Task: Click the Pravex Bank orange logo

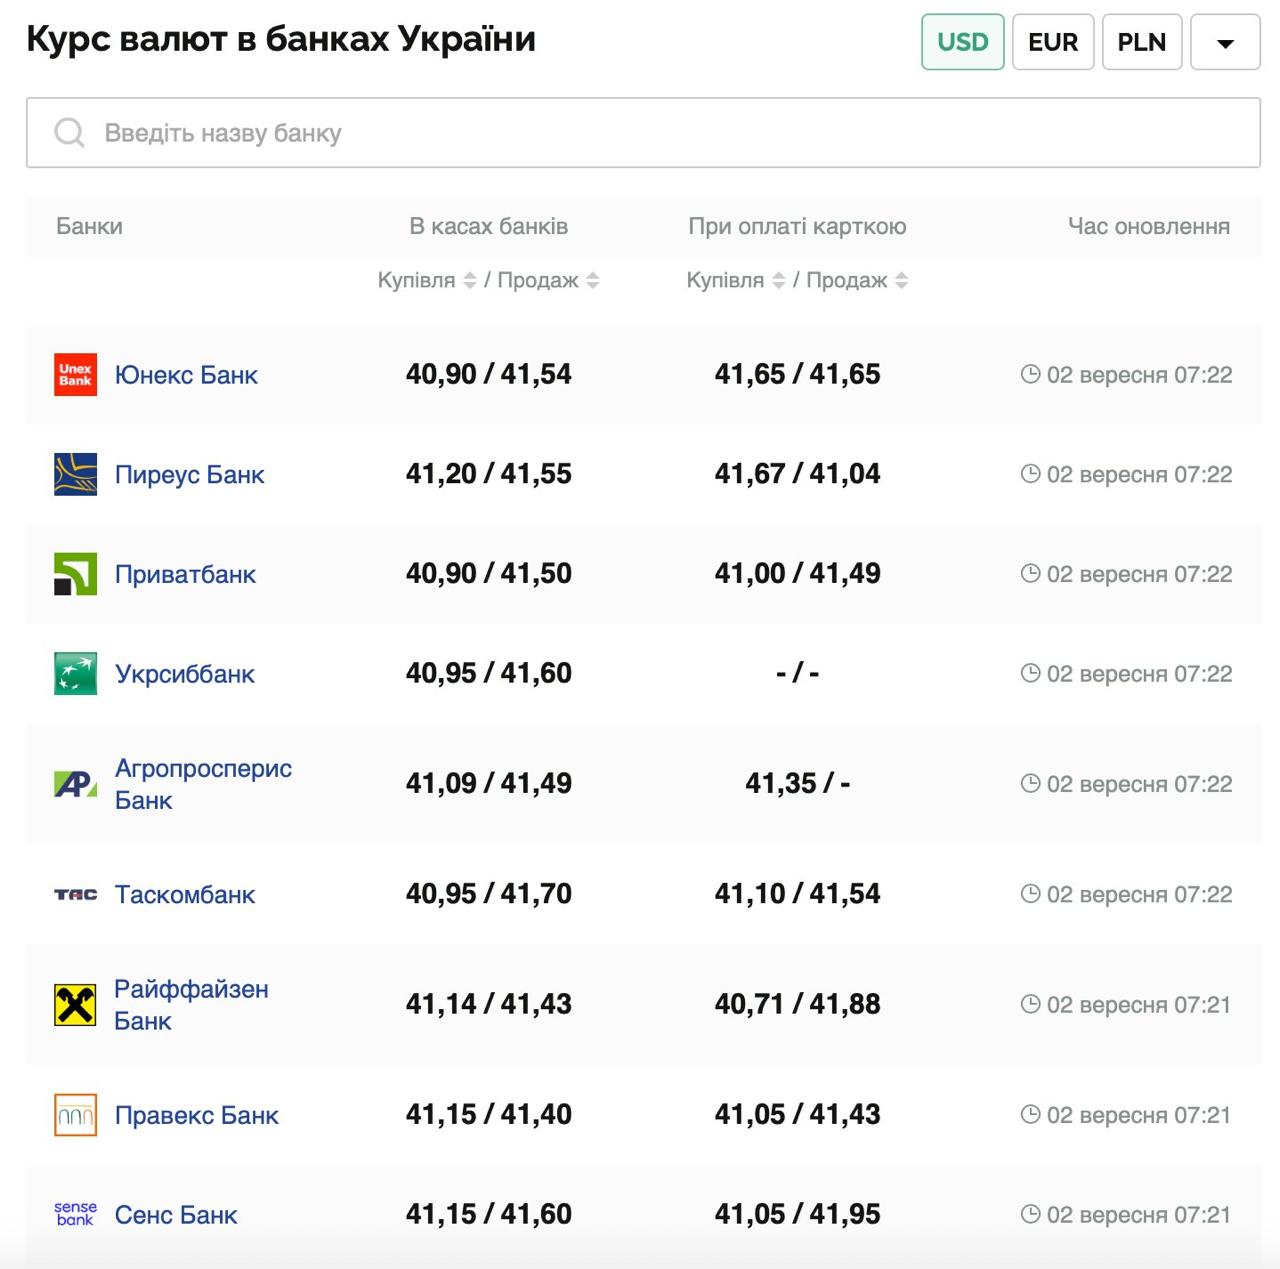Action: pyautogui.click(x=75, y=1115)
